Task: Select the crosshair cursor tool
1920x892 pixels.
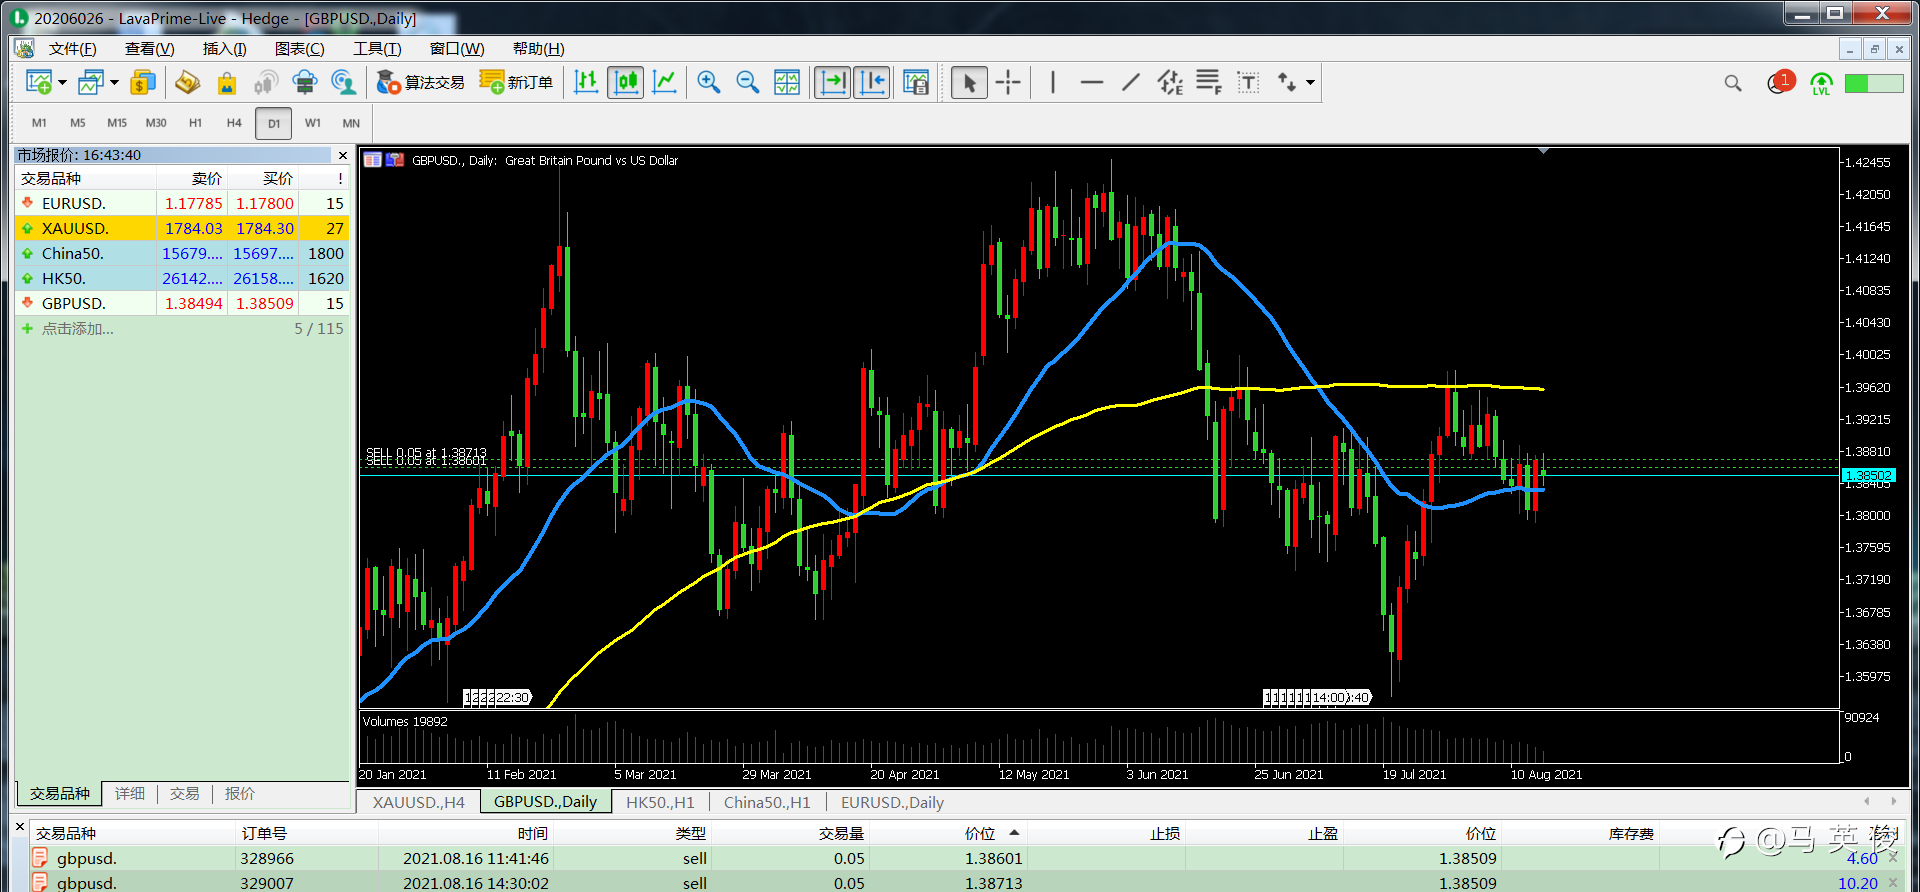Action: coord(1008,83)
